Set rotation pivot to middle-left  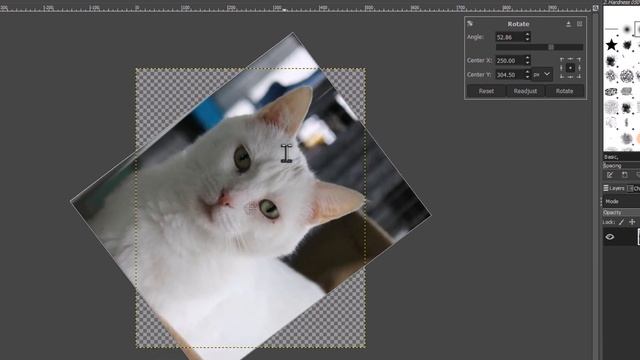[562, 68]
